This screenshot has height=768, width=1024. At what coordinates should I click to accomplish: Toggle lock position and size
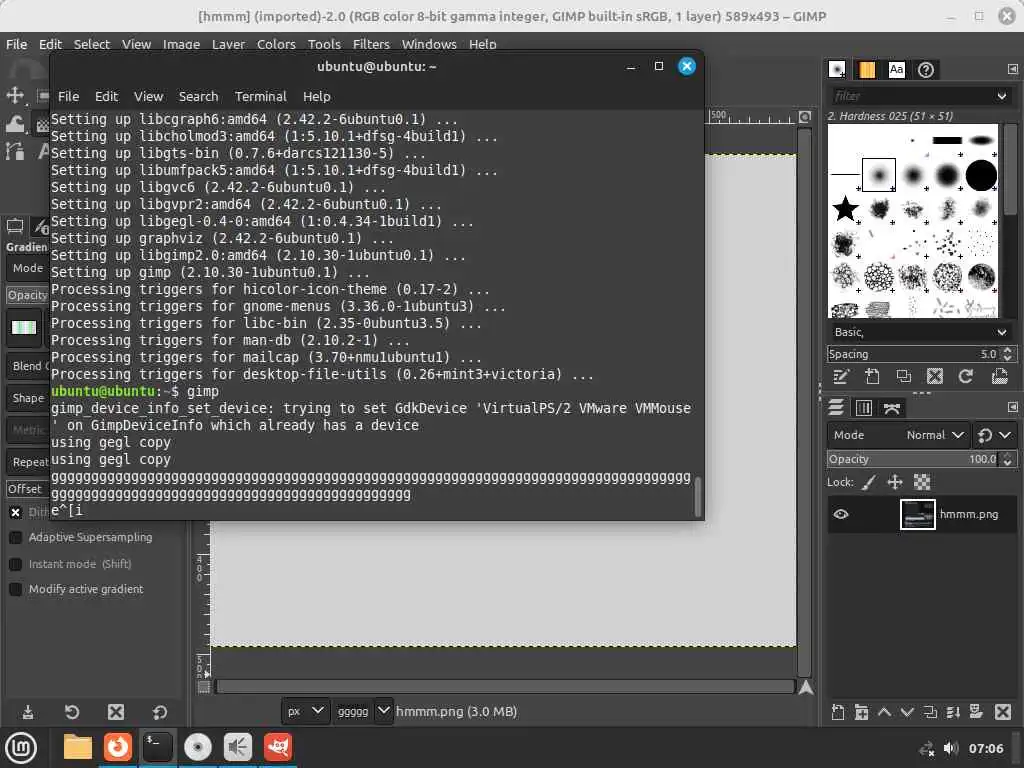(895, 483)
